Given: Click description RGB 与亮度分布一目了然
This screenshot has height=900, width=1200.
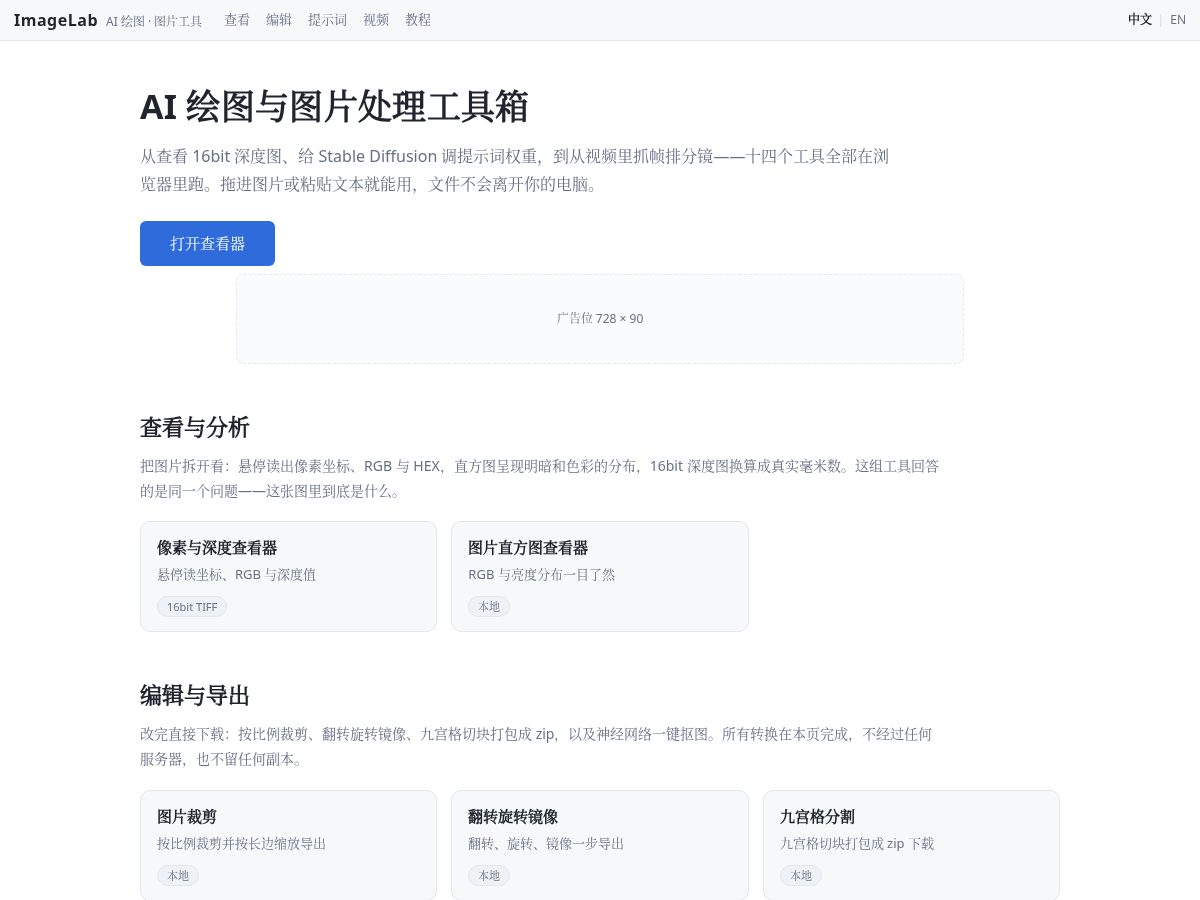Looking at the screenshot, I should pos(542,575).
